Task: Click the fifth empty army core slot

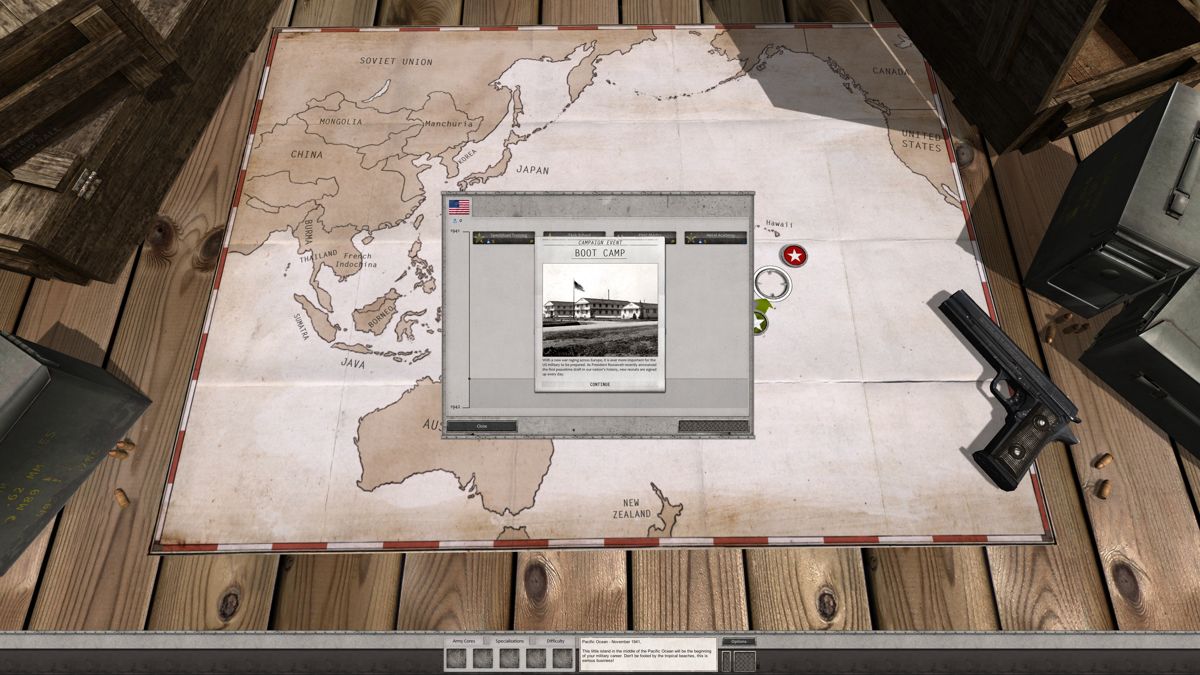Action: pyautogui.click(x=563, y=659)
